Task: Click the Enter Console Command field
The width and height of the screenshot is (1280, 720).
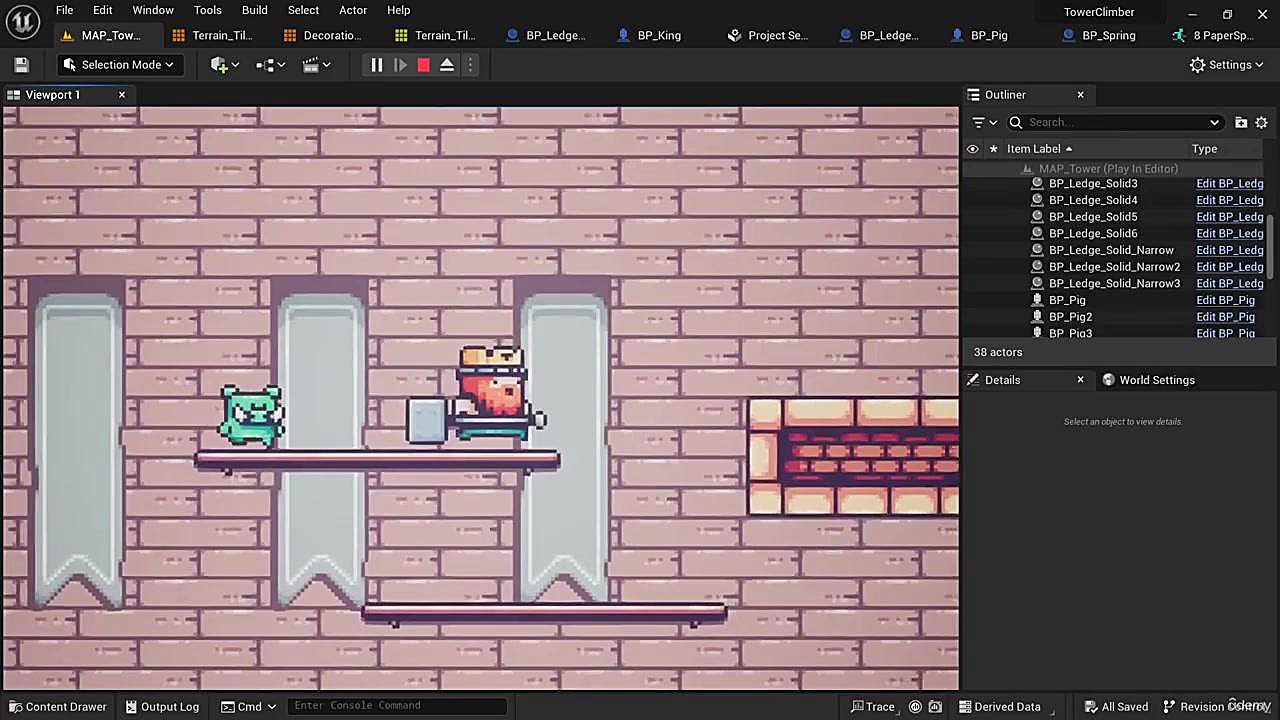Action: 397,706
